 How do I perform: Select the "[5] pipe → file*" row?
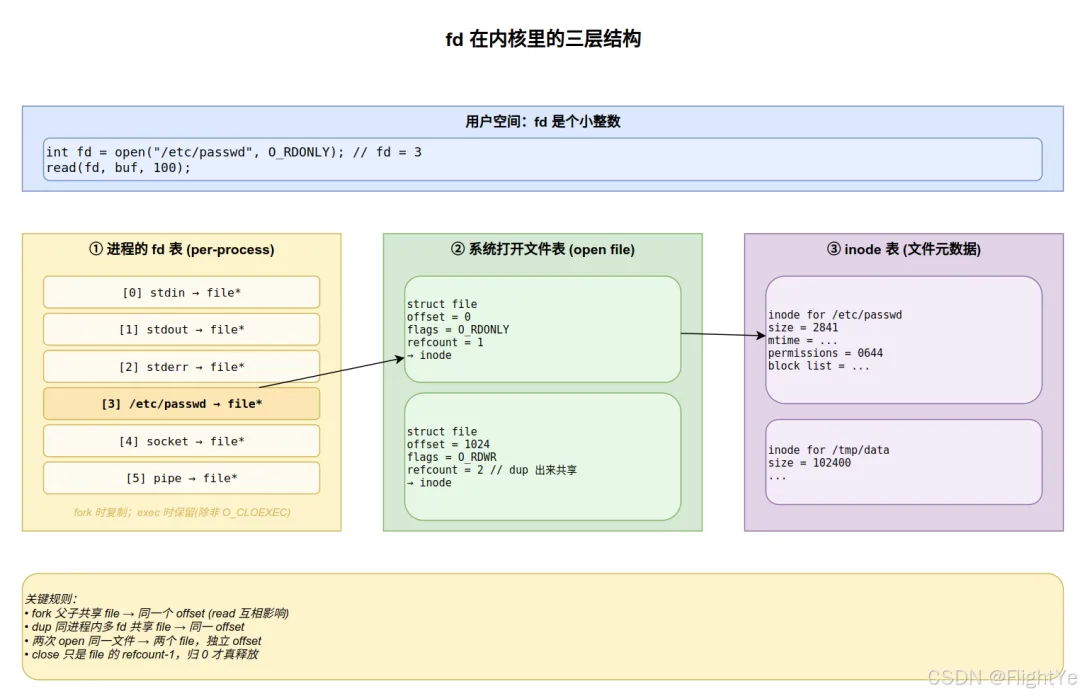coord(182,478)
